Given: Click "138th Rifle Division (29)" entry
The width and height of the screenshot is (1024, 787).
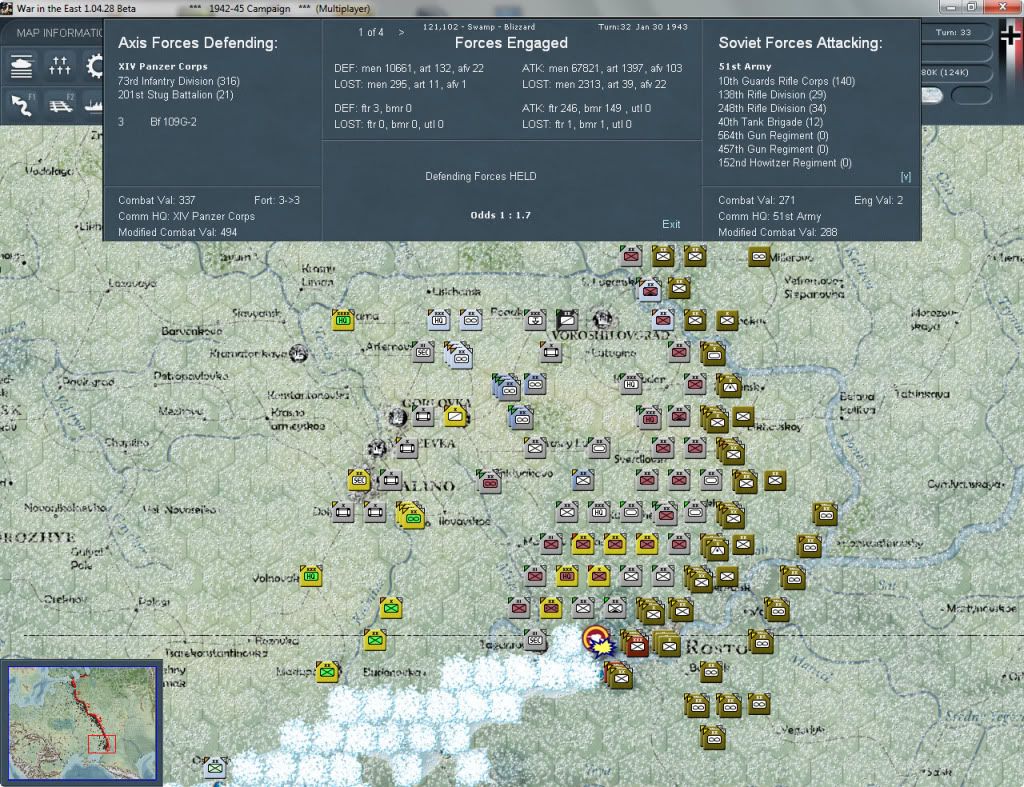Looking at the screenshot, I should 772,95.
